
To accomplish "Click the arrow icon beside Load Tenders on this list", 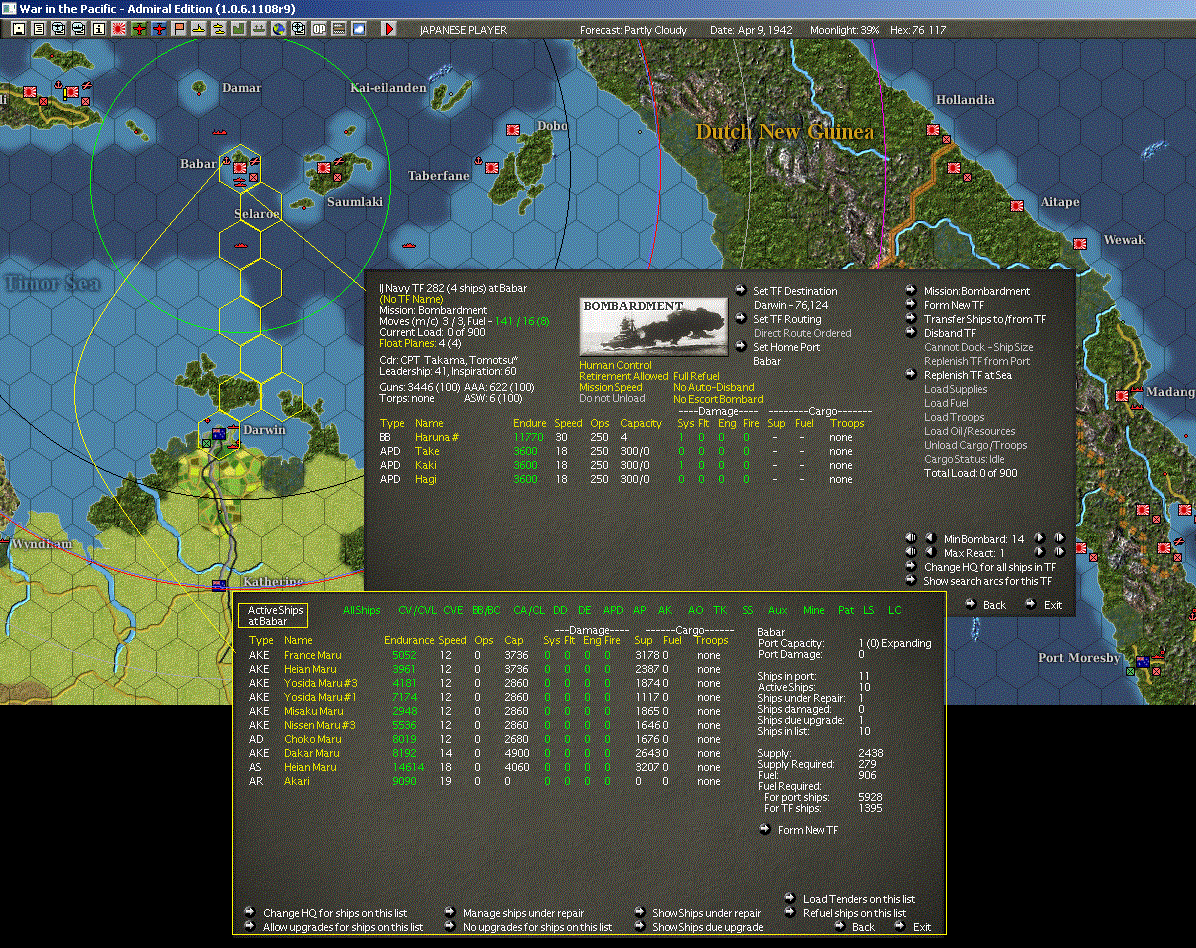I will [790, 898].
